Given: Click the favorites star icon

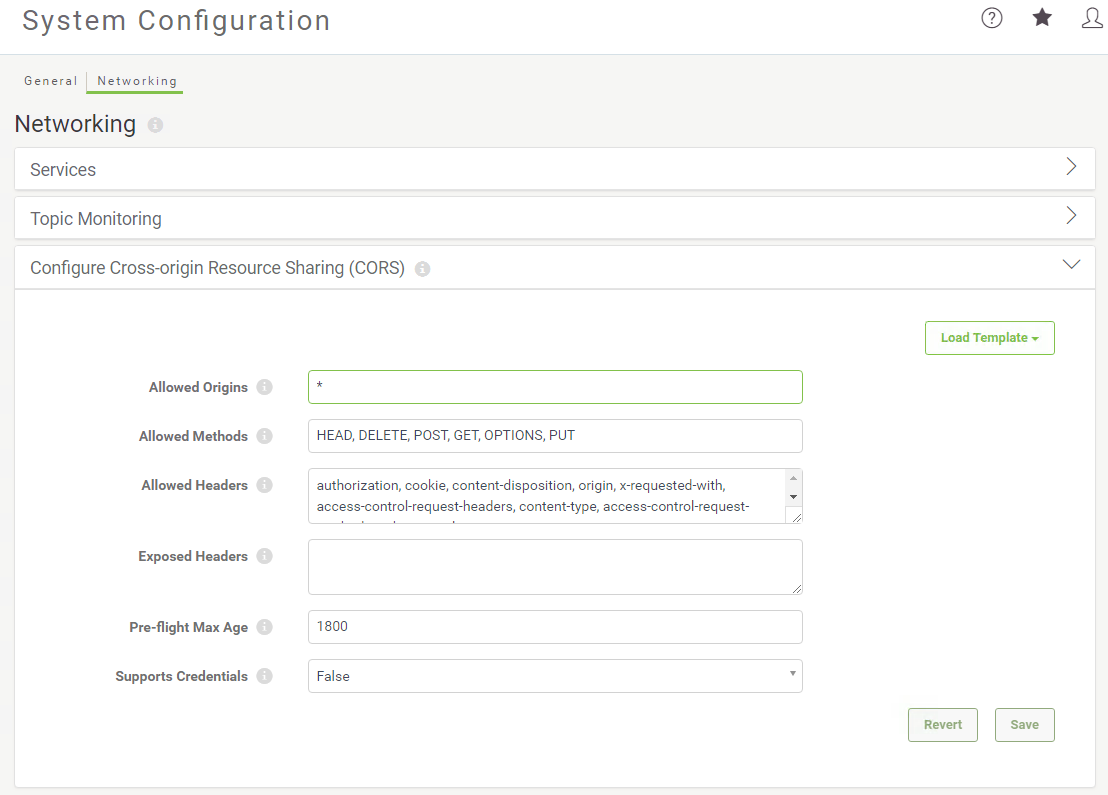Looking at the screenshot, I should (1042, 17).
